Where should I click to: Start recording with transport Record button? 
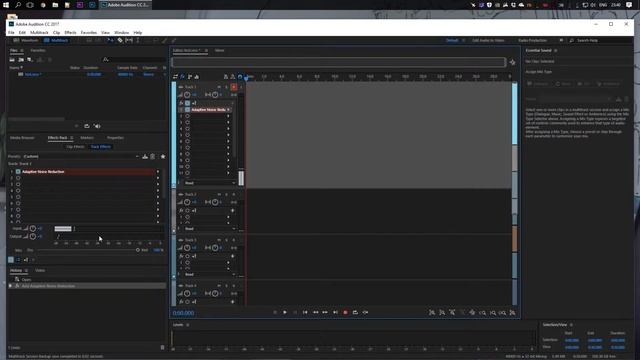345,313
